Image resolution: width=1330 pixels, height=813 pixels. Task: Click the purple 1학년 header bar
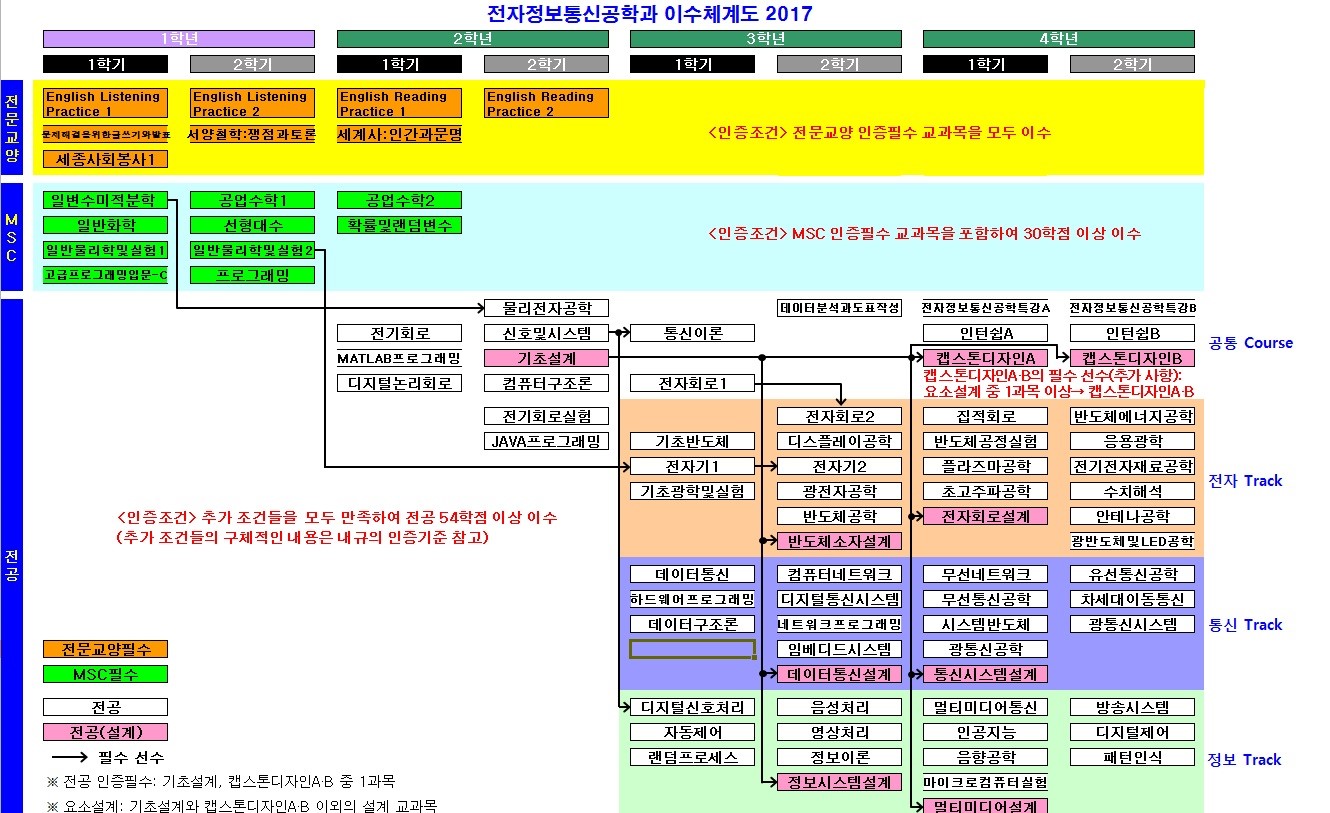[x=178, y=39]
